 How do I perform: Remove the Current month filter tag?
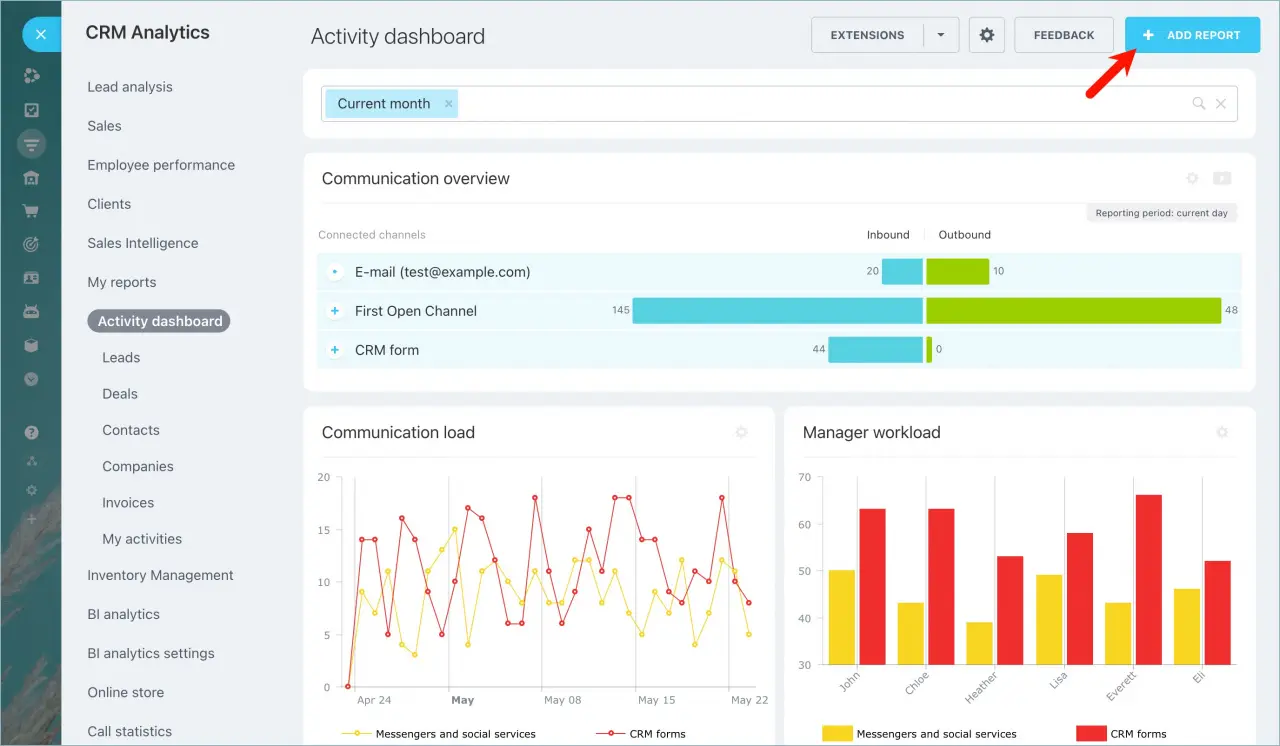tap(449, 104)
